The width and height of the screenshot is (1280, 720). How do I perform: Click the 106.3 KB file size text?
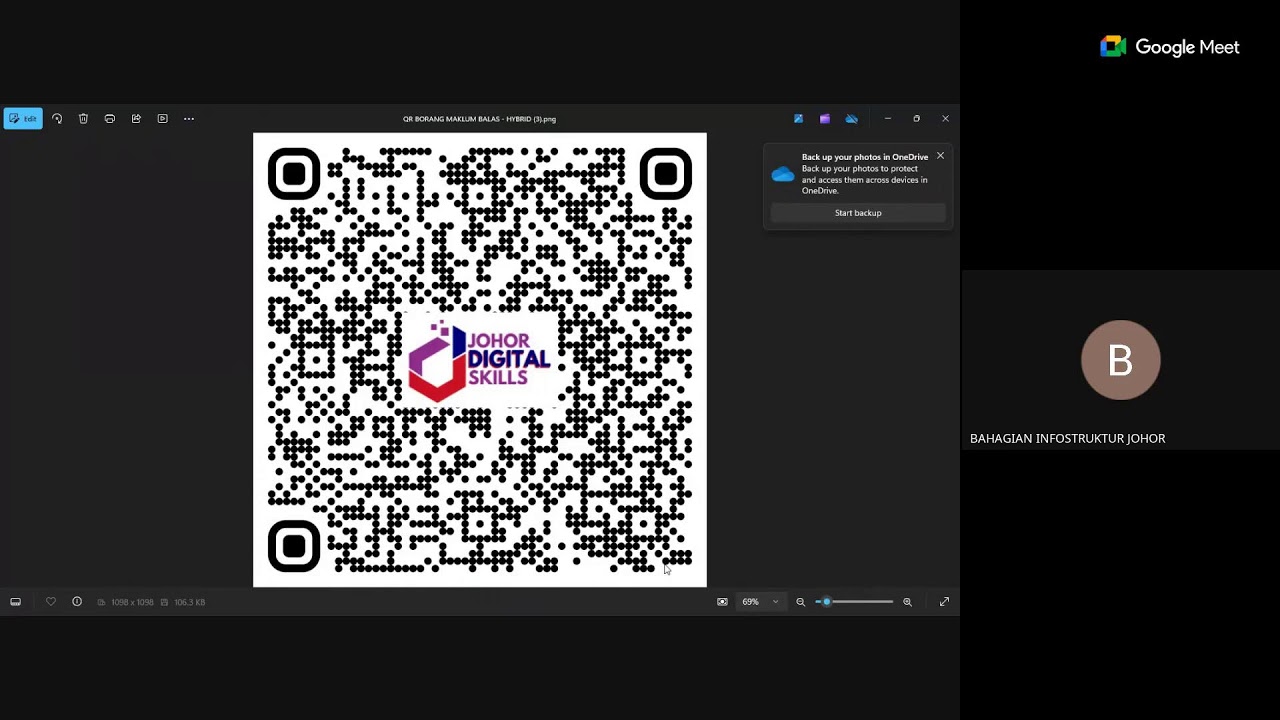click(x=189, y=602)
